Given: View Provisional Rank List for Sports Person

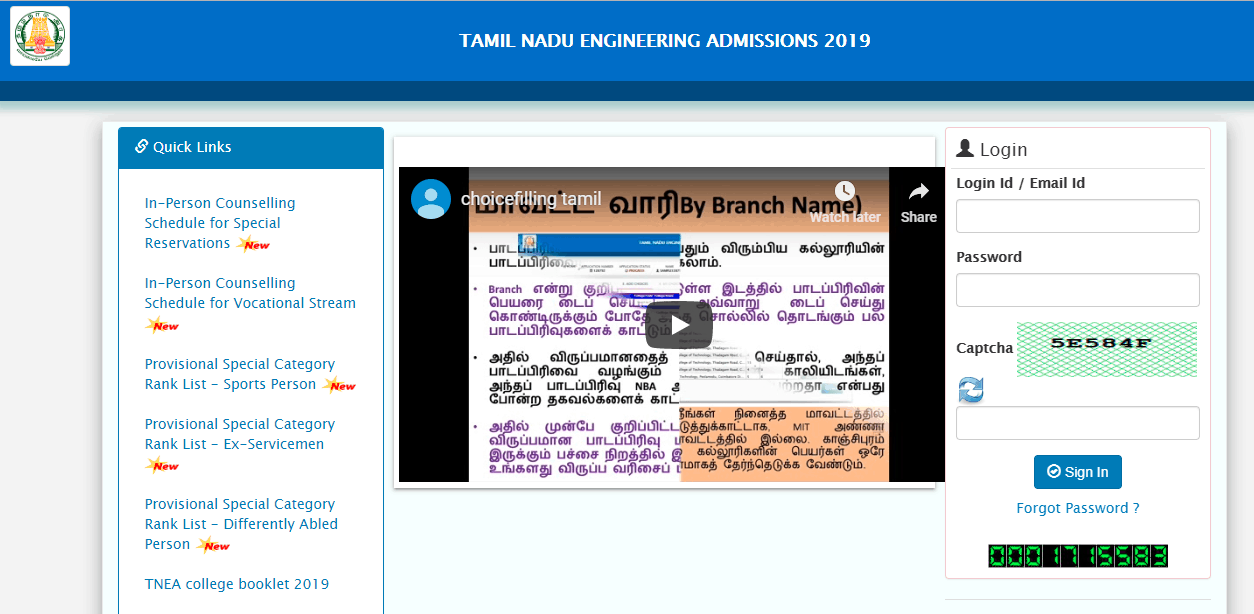Looking at the screenshot, I should pyautogui.click(x=239, y=374).
